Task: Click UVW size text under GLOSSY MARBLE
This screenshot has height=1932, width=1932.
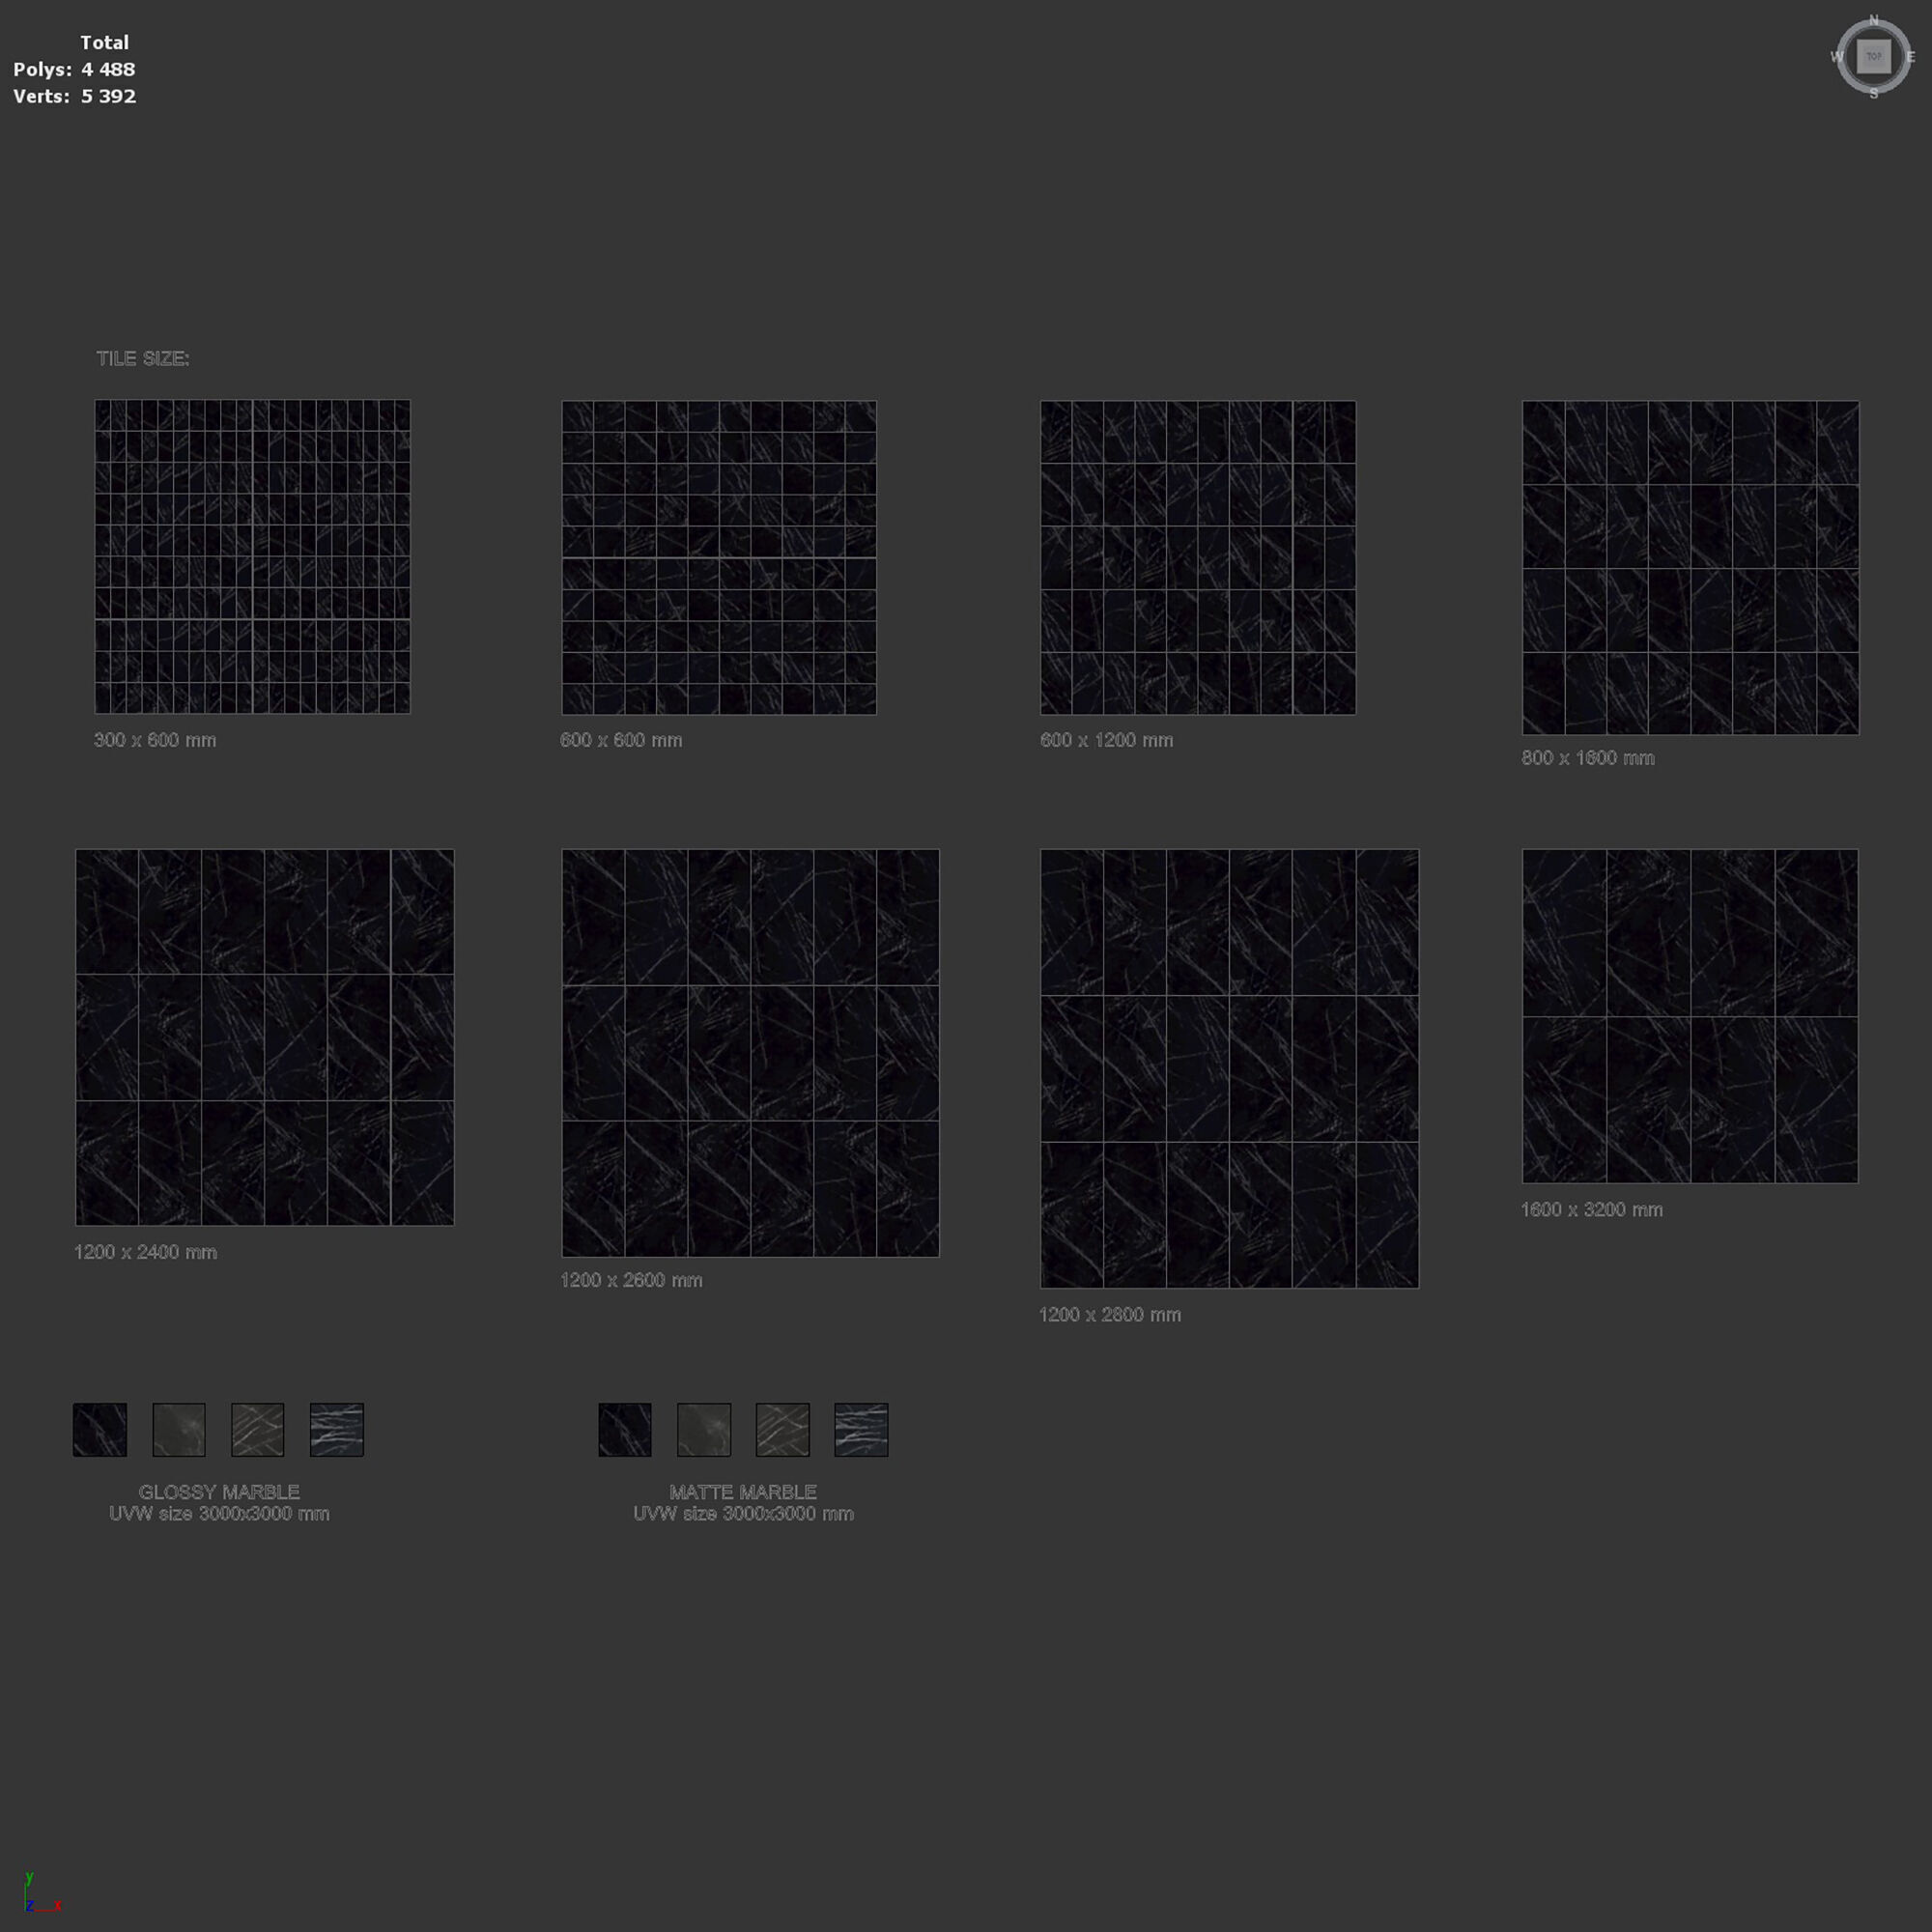Action: coord(219,1514)
